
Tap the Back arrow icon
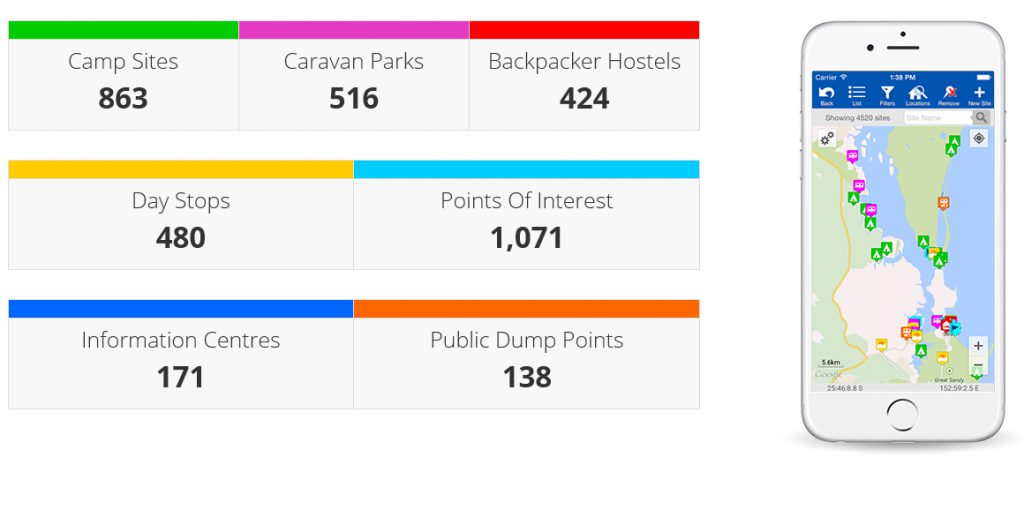tap(827, 93)
